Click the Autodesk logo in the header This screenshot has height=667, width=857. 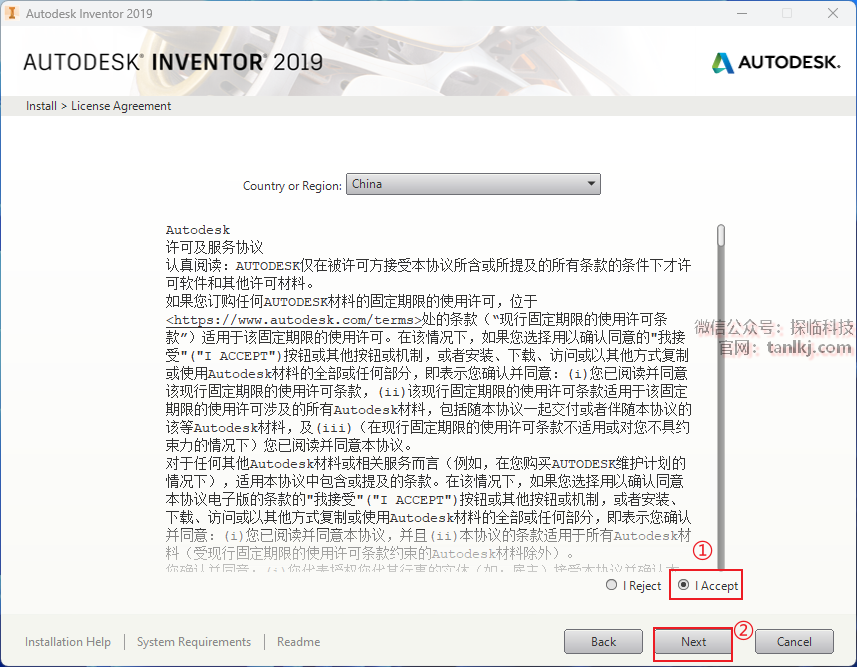pos(776,62)
